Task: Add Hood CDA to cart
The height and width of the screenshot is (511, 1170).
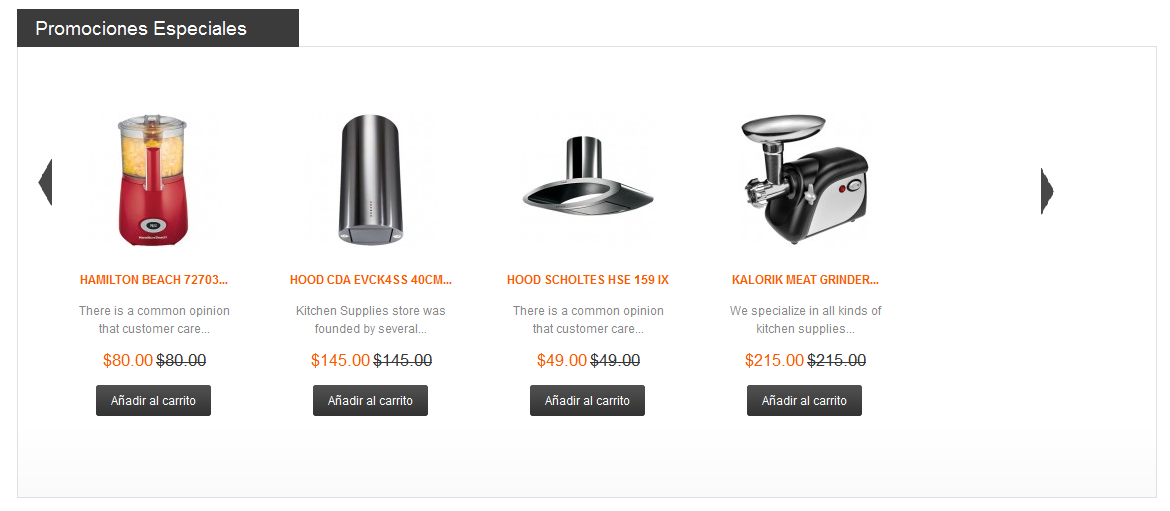Action: tap(370, 401)
